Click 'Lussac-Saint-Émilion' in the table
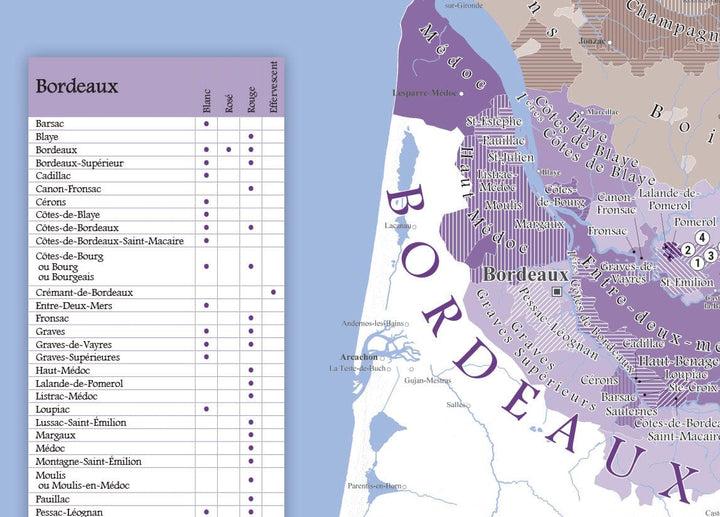 point(81,422)
